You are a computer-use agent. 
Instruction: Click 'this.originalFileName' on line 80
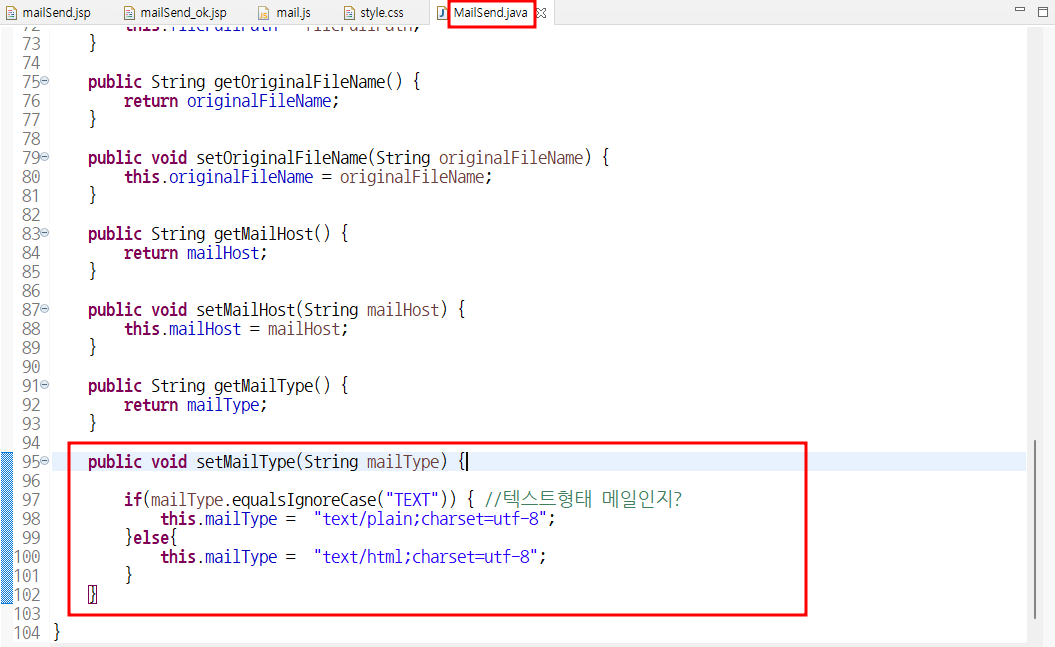pos(219,177)
